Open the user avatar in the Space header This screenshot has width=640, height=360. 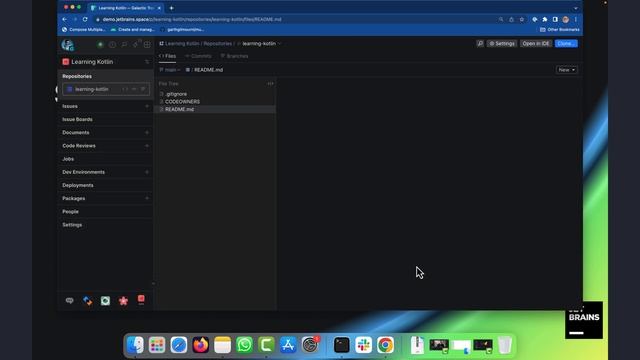tap(67, 44)
